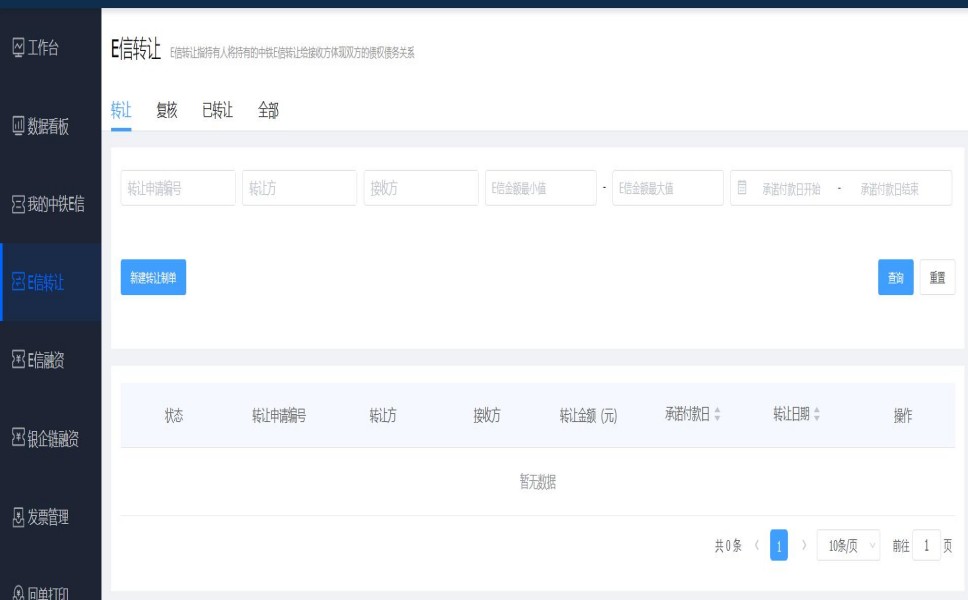Sort the table by 承诺付款日 column
968x600 pixels.
[717, 415]
